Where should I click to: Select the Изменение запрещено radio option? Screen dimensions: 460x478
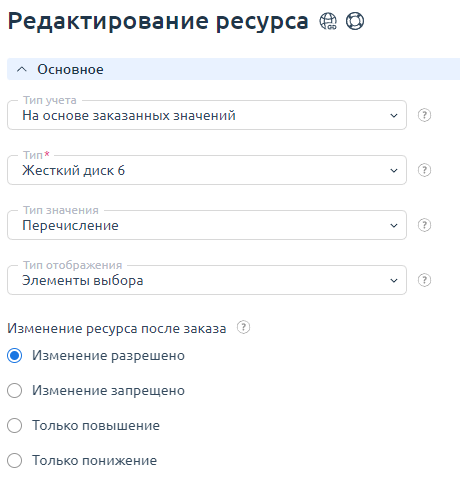(15, 390)
